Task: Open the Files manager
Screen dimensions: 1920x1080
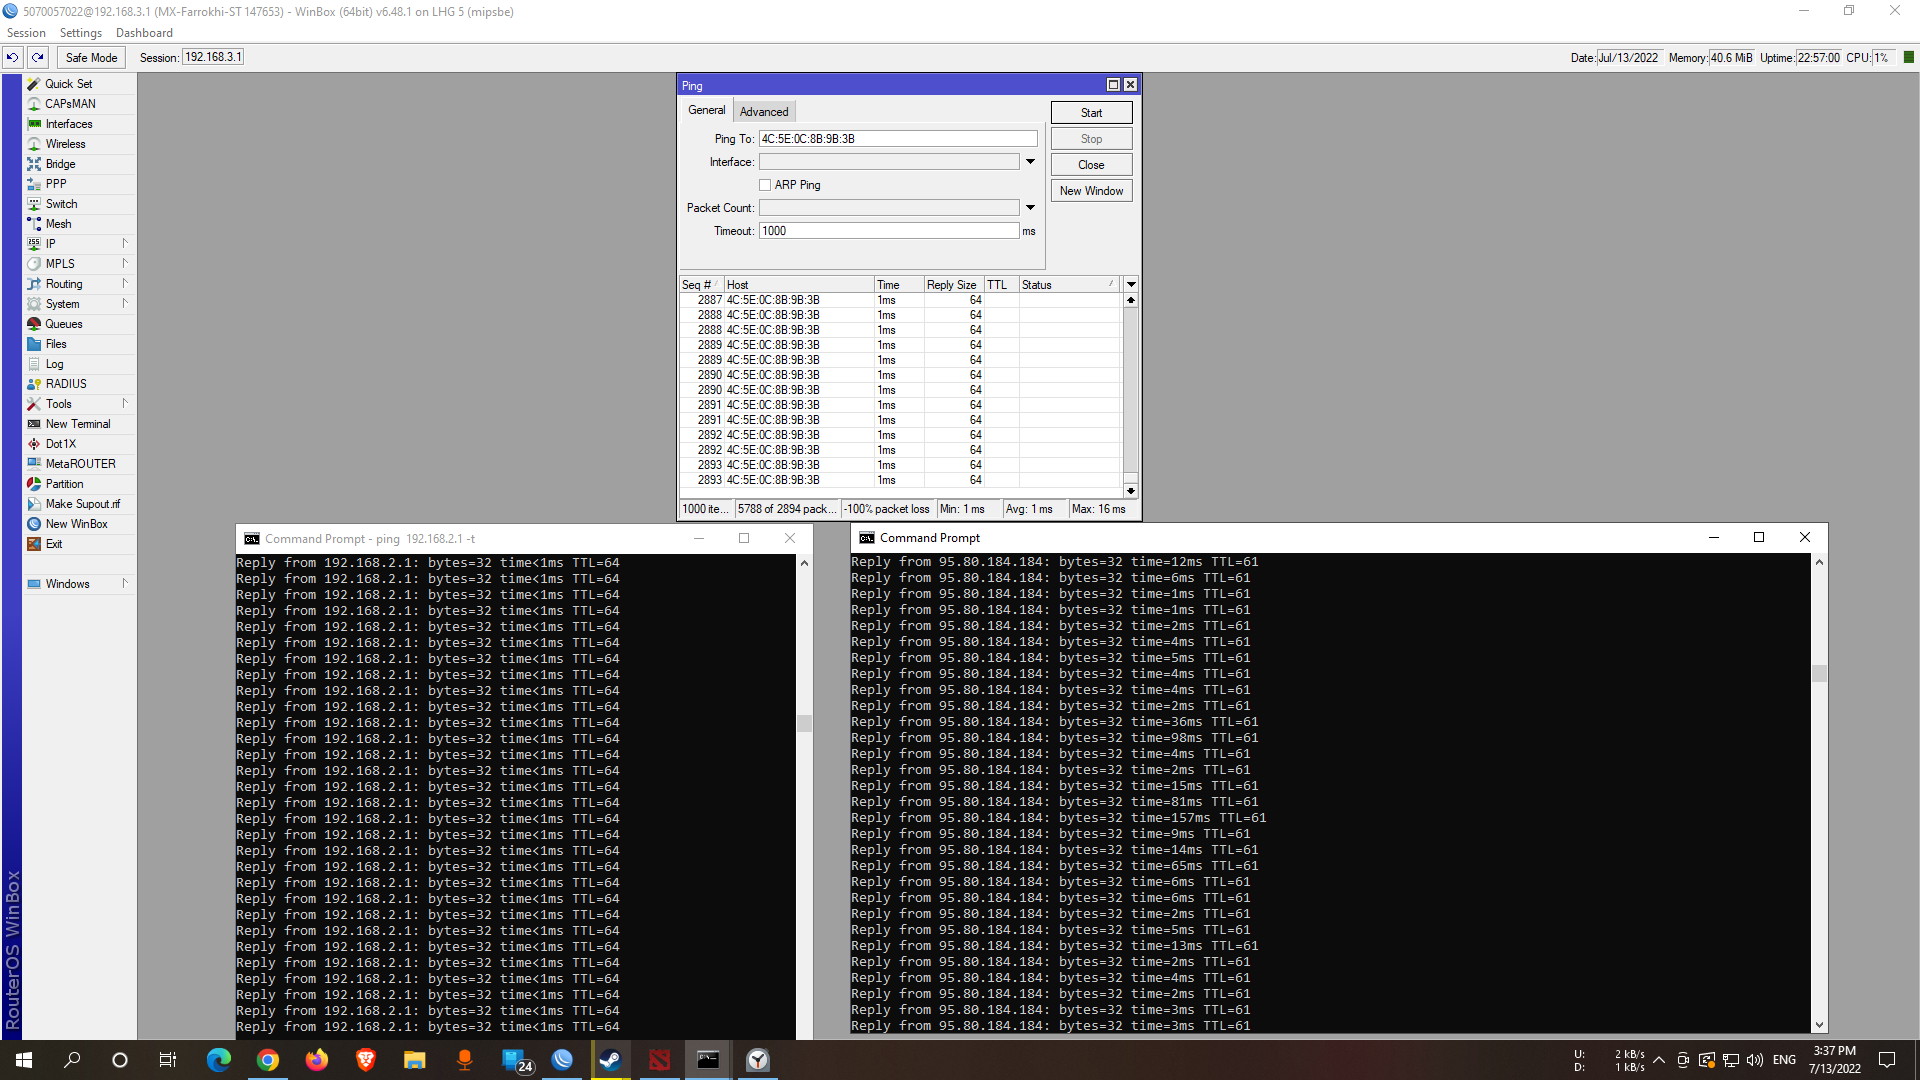Action: pos(56,343)
